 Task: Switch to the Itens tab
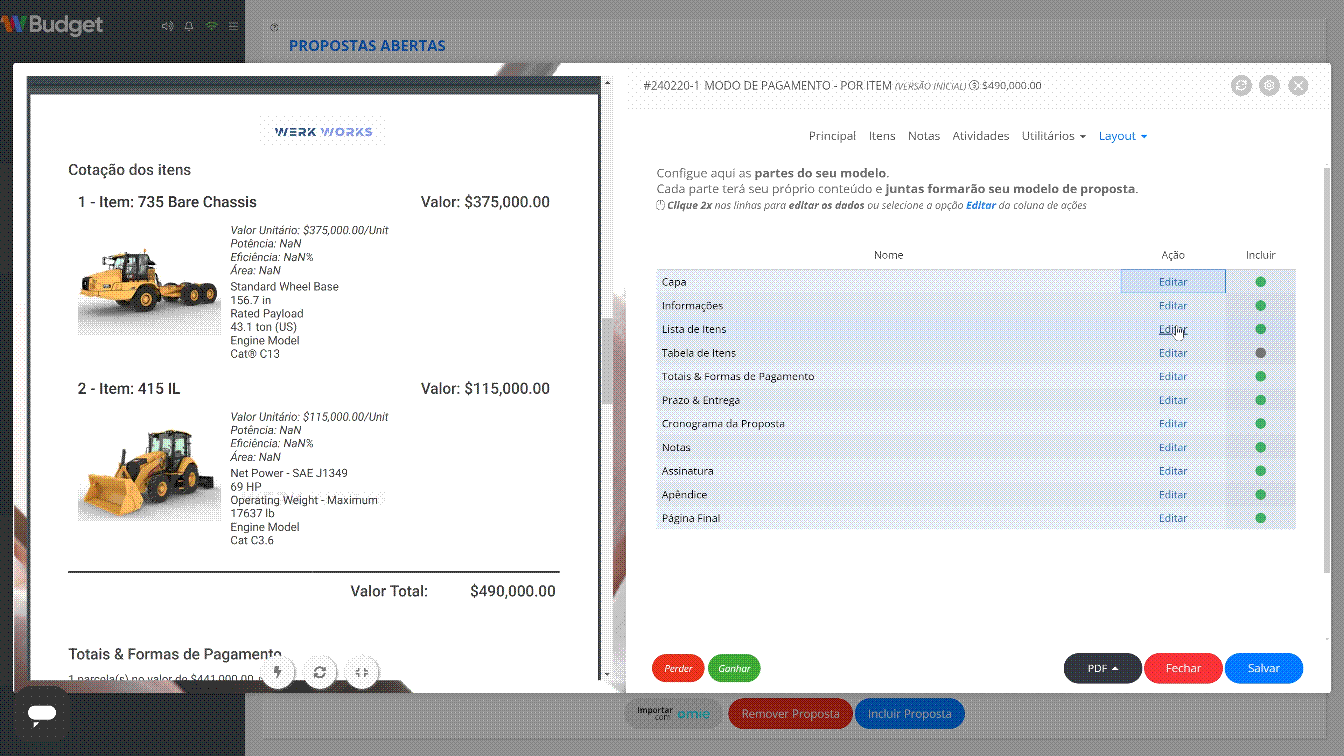tap(882, 136)
